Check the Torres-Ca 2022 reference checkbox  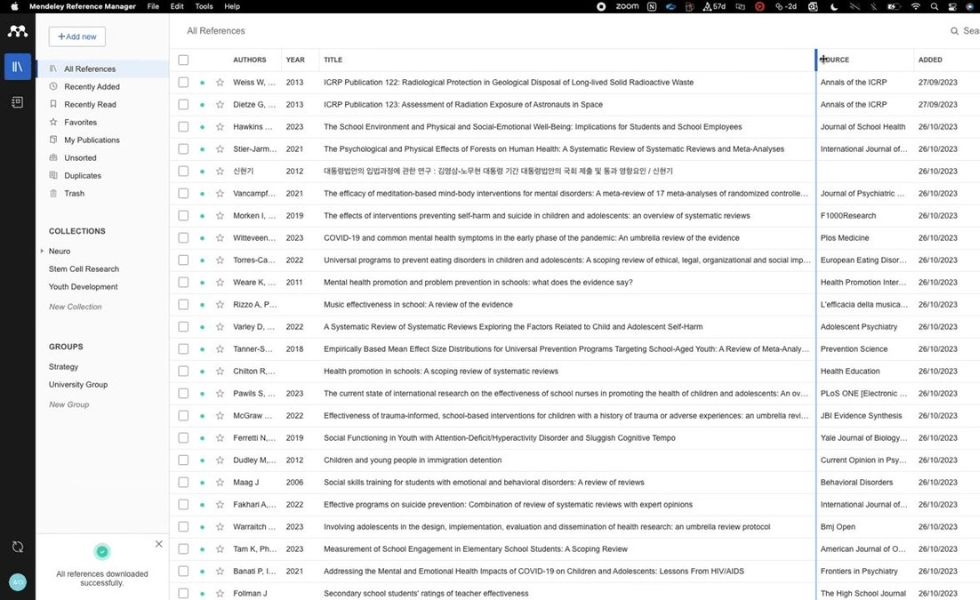183,260
